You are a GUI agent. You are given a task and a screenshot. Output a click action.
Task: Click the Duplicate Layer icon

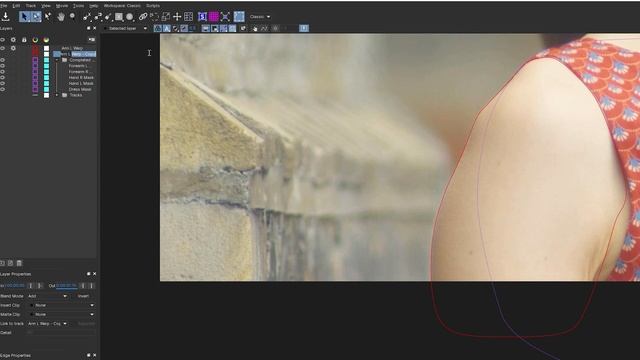click(10, 263)
